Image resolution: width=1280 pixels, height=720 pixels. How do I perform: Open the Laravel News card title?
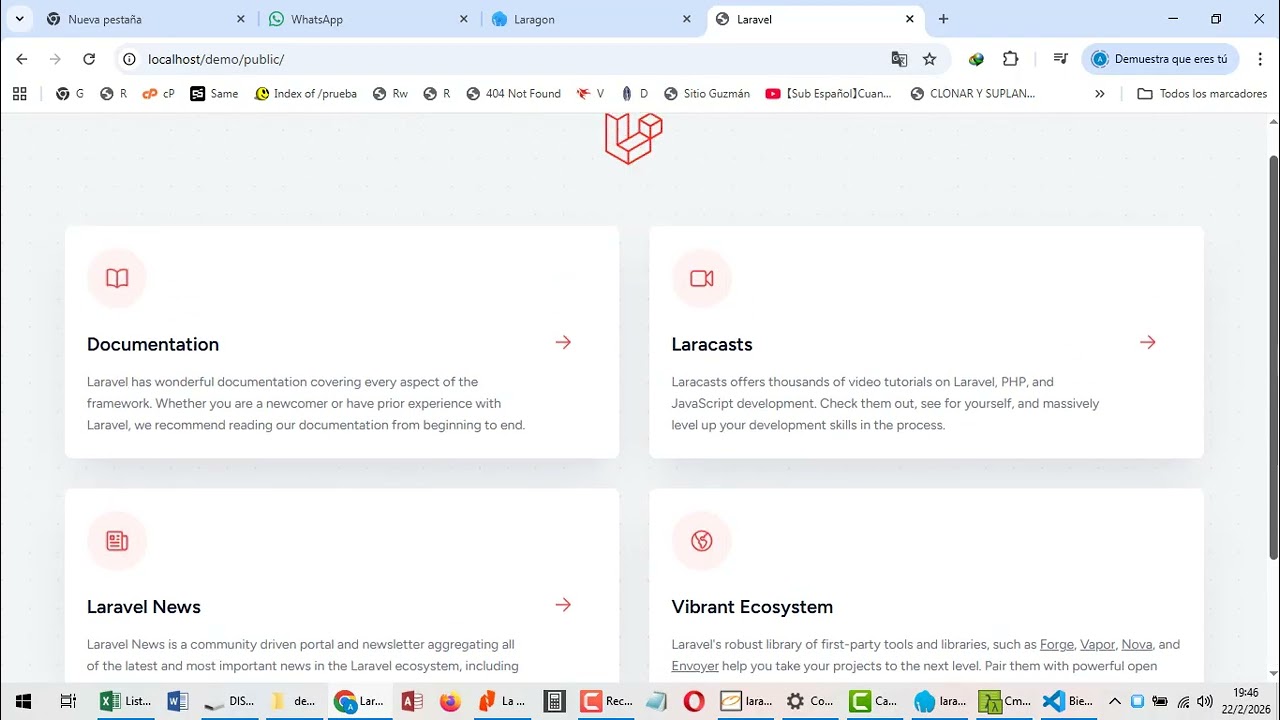(x=144, y=607)
